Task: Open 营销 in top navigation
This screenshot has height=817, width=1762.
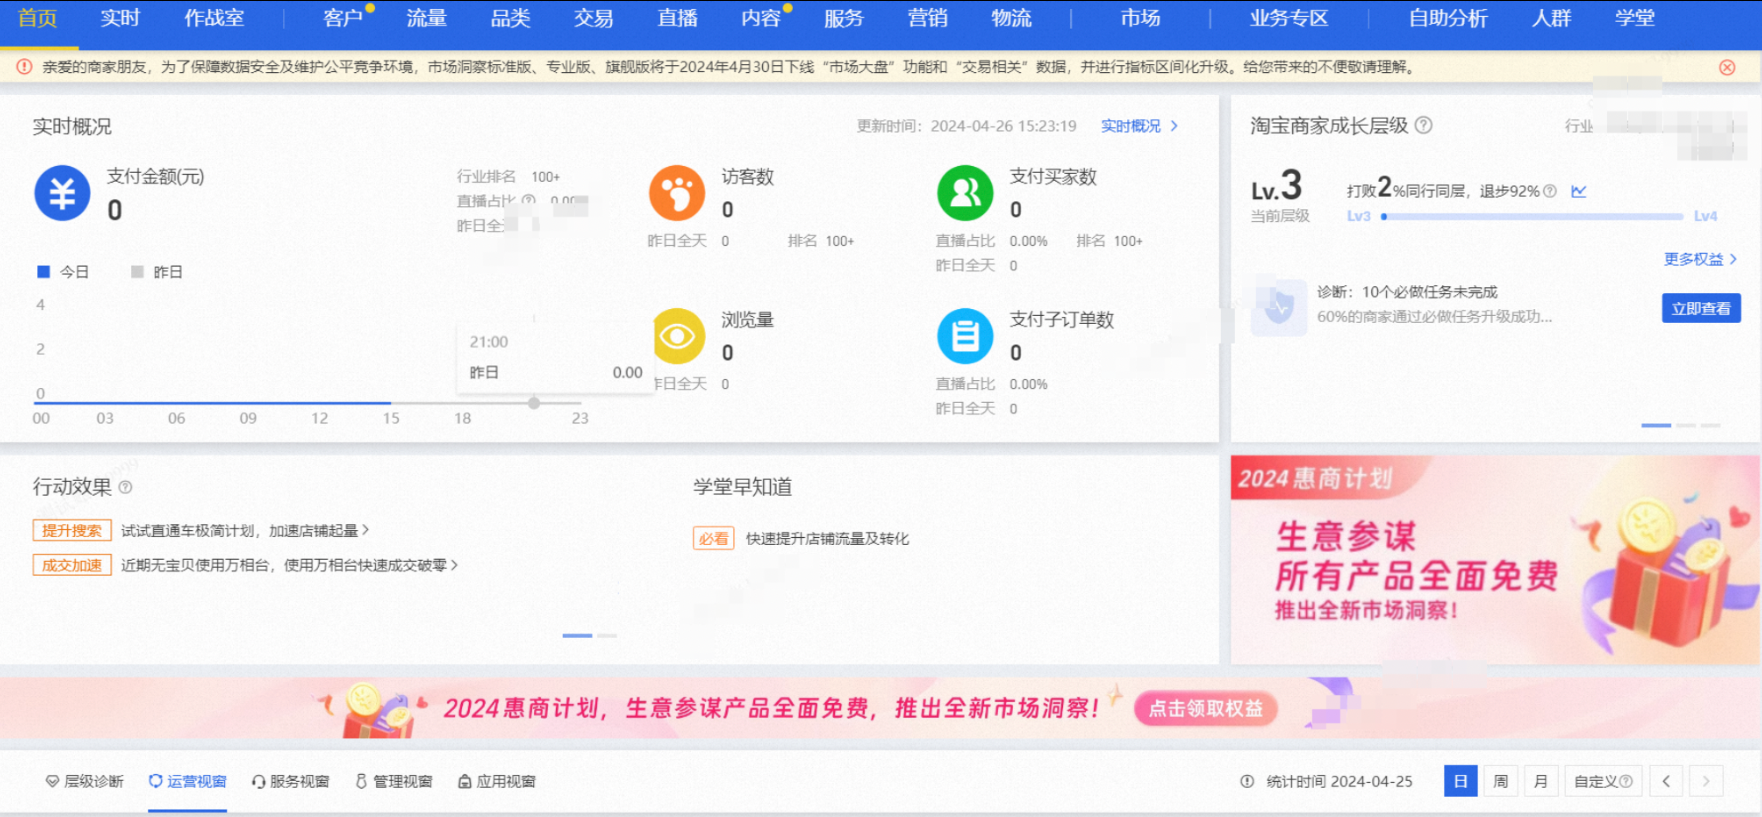Action: pyautogui.click(x=928, y=18)
